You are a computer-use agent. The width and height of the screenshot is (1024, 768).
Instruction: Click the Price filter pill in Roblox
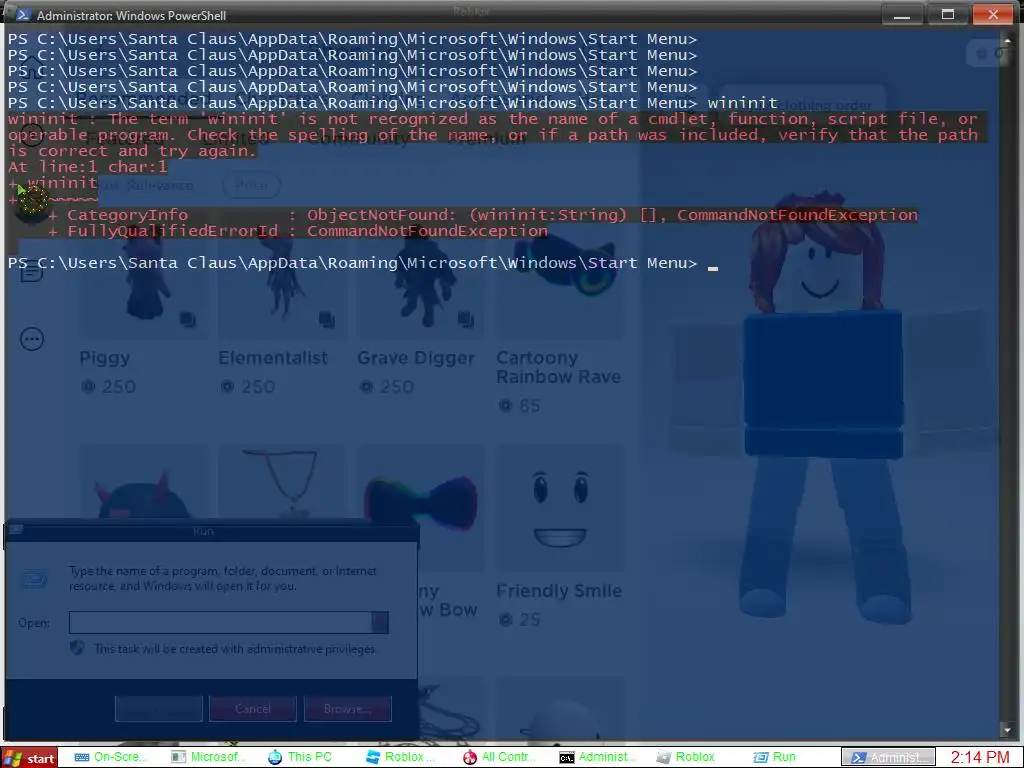pos(251,185)
